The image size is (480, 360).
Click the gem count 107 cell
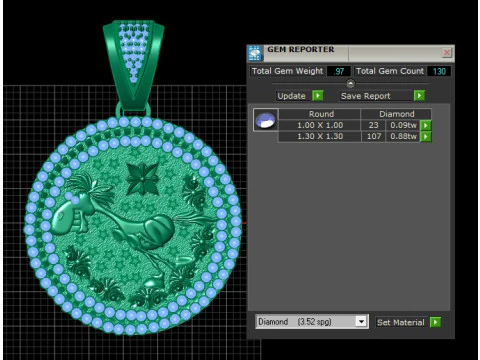[x=373, y=136]
